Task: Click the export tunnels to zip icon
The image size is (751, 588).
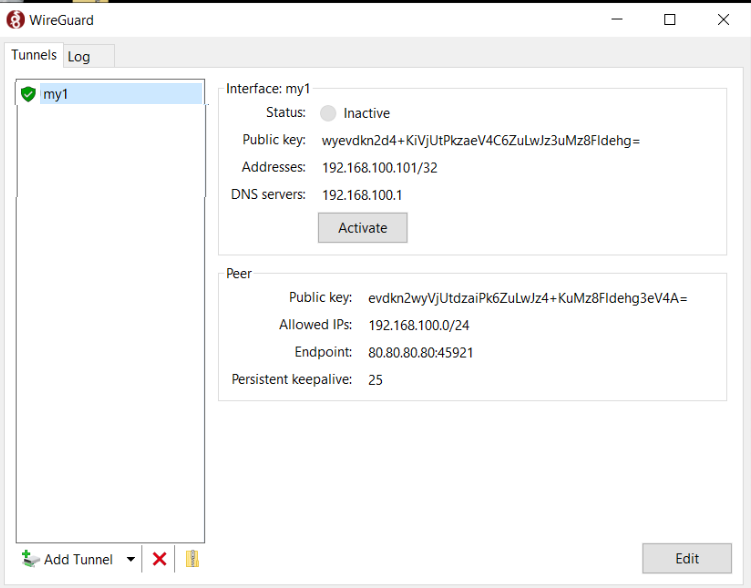Action: (192, 558)
